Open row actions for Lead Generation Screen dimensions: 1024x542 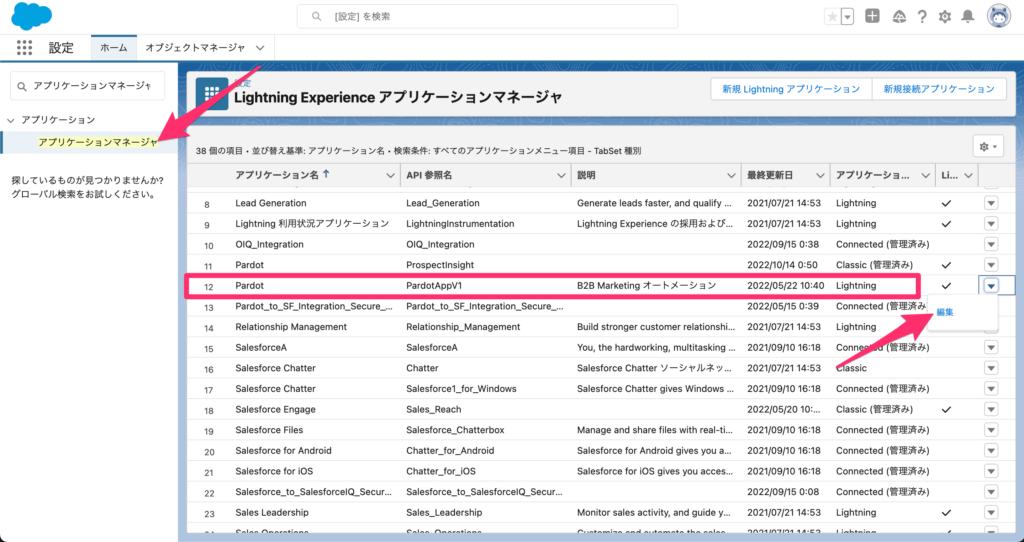tap(991, 203)
